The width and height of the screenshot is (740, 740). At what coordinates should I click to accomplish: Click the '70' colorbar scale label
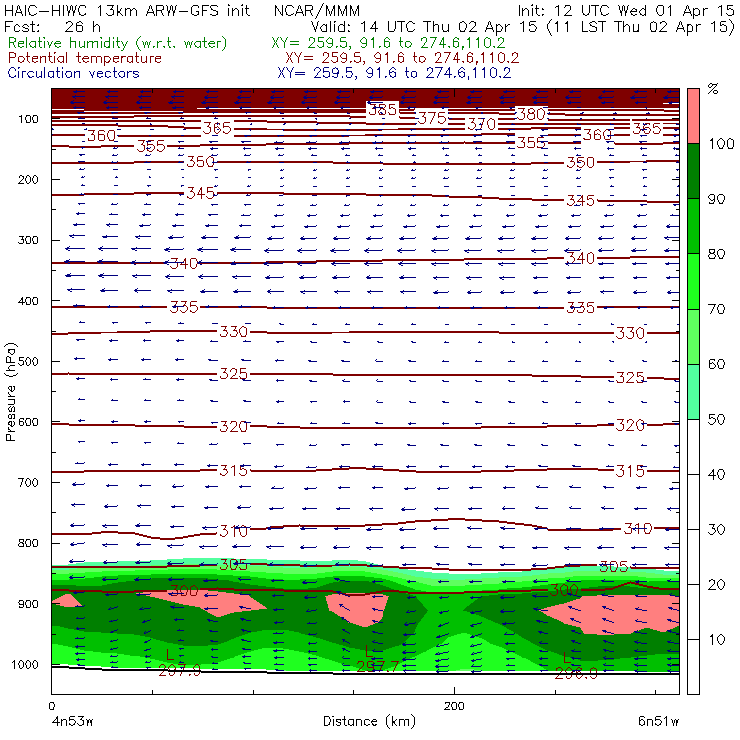pyautogui.click(x=716, y=309)
